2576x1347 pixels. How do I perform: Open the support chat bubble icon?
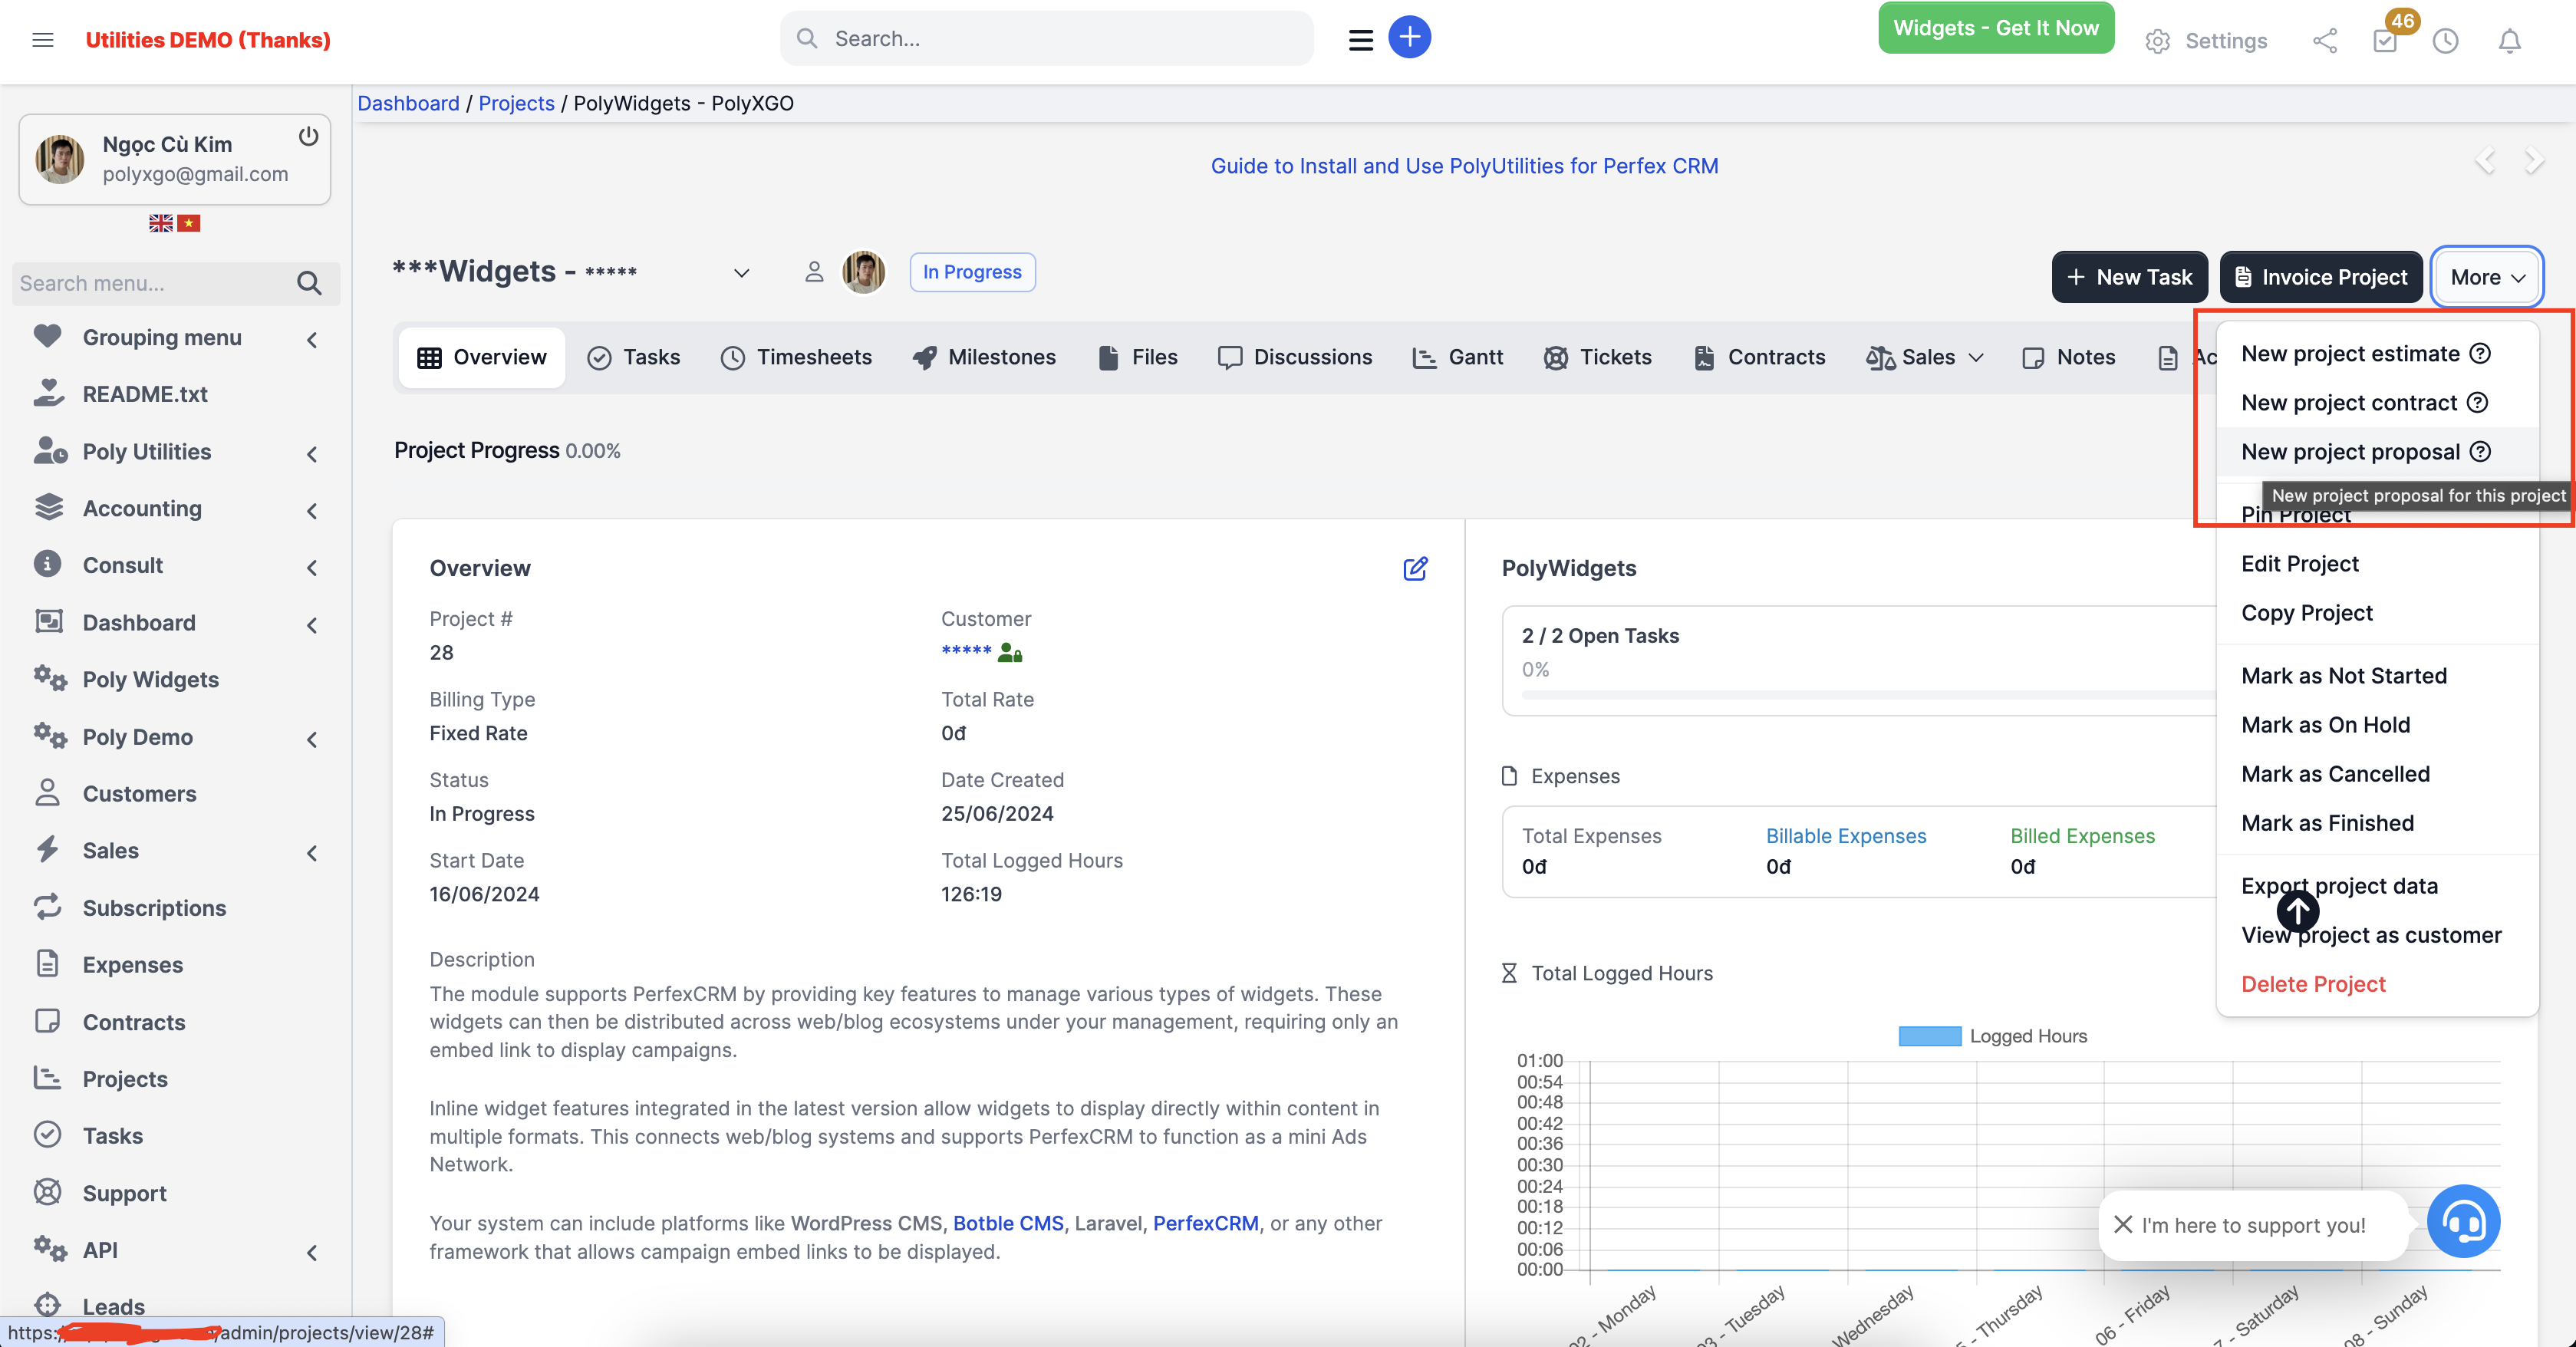pos(2464,1221)
